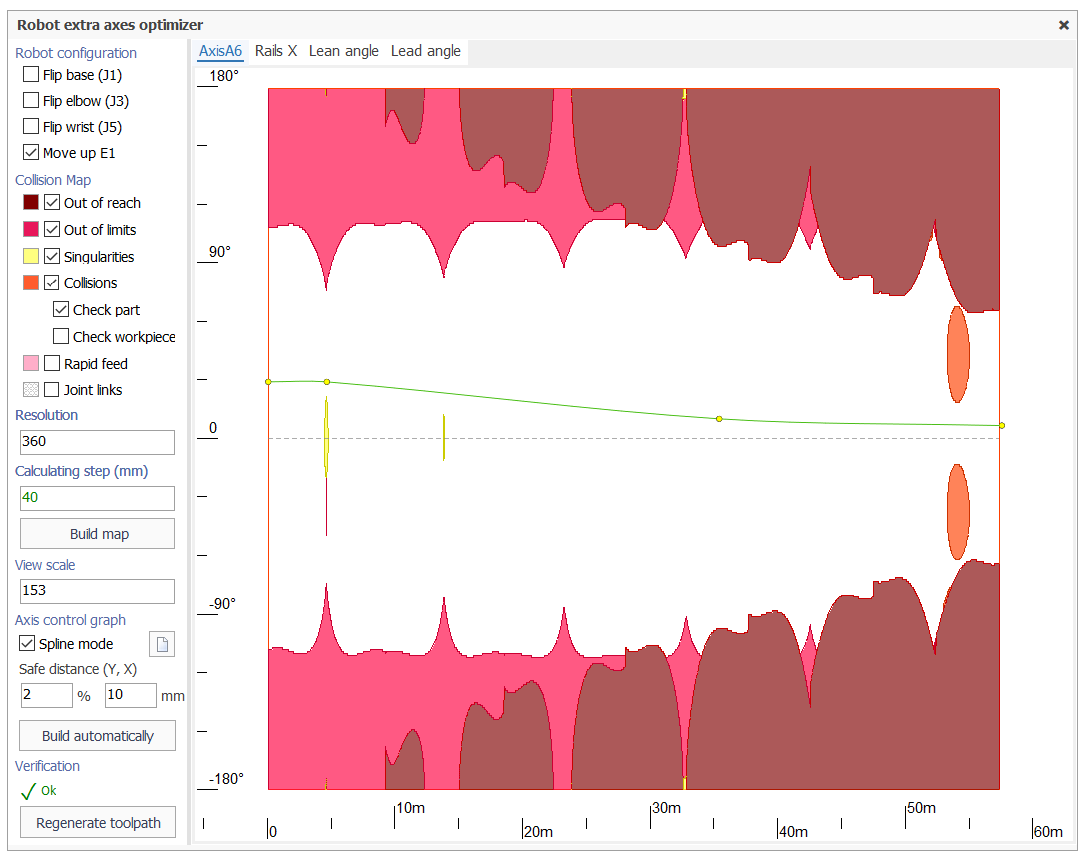The image size is (1083, 856).
Task: Select the Lead angle tab
Action: tap(426, 51)
